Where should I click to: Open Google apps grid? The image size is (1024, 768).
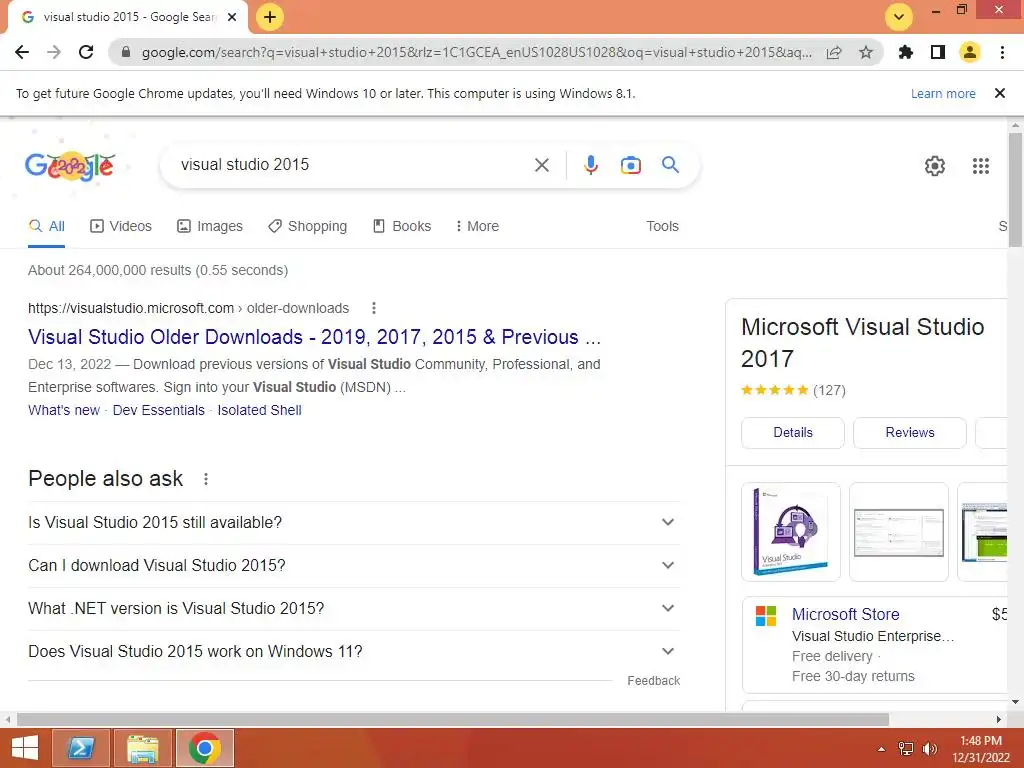point(981,166)
